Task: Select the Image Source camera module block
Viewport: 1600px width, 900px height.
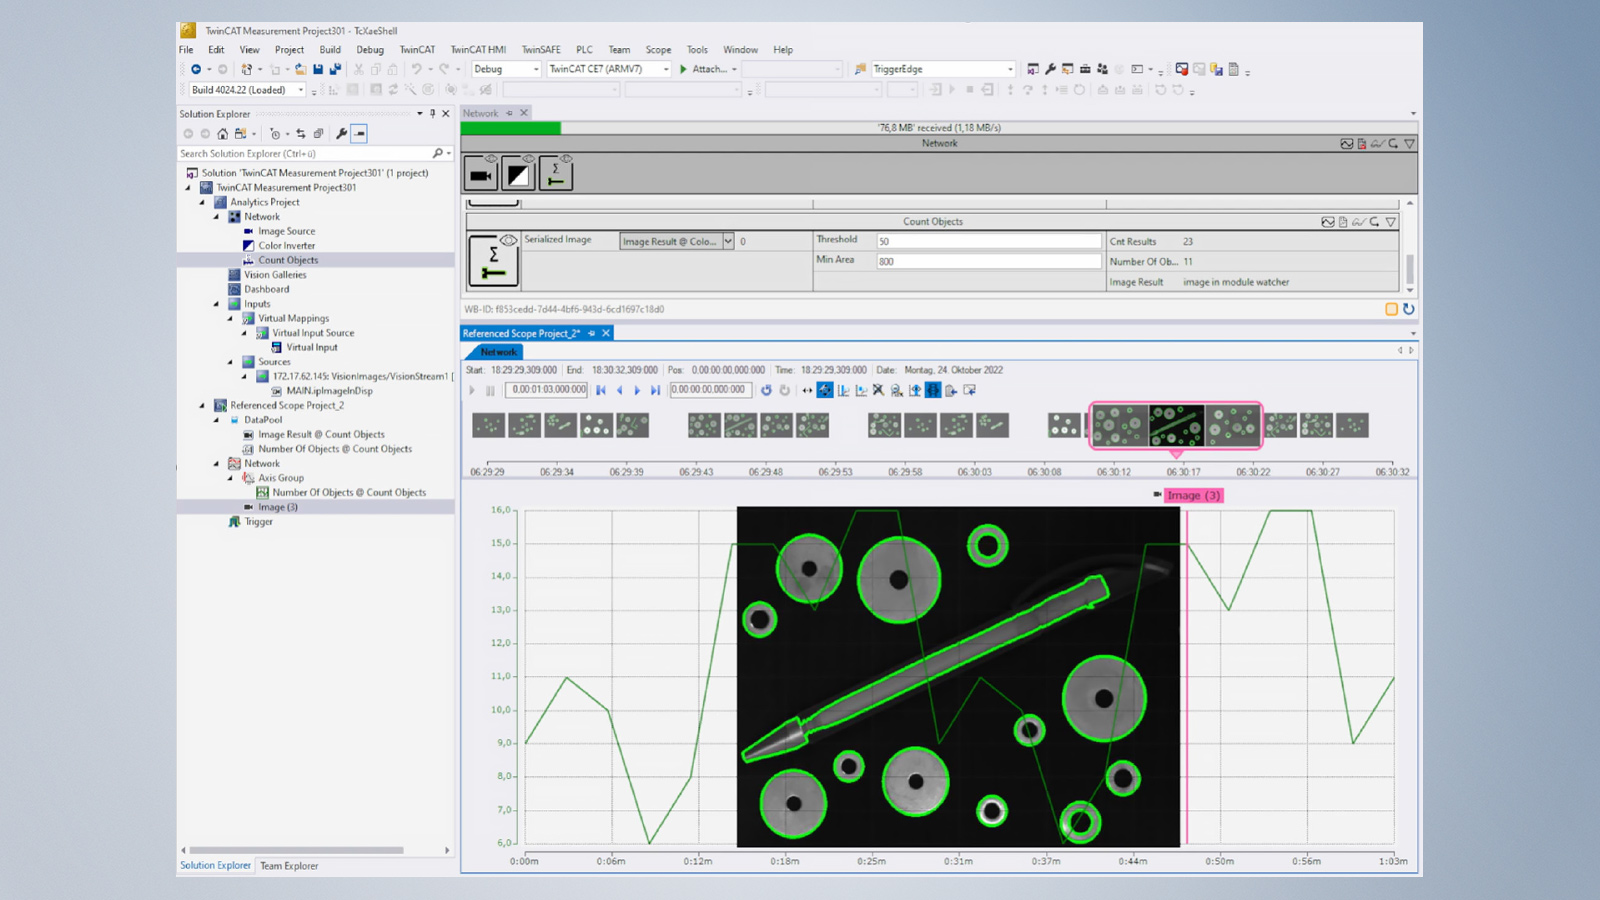Action: [481, 175]
